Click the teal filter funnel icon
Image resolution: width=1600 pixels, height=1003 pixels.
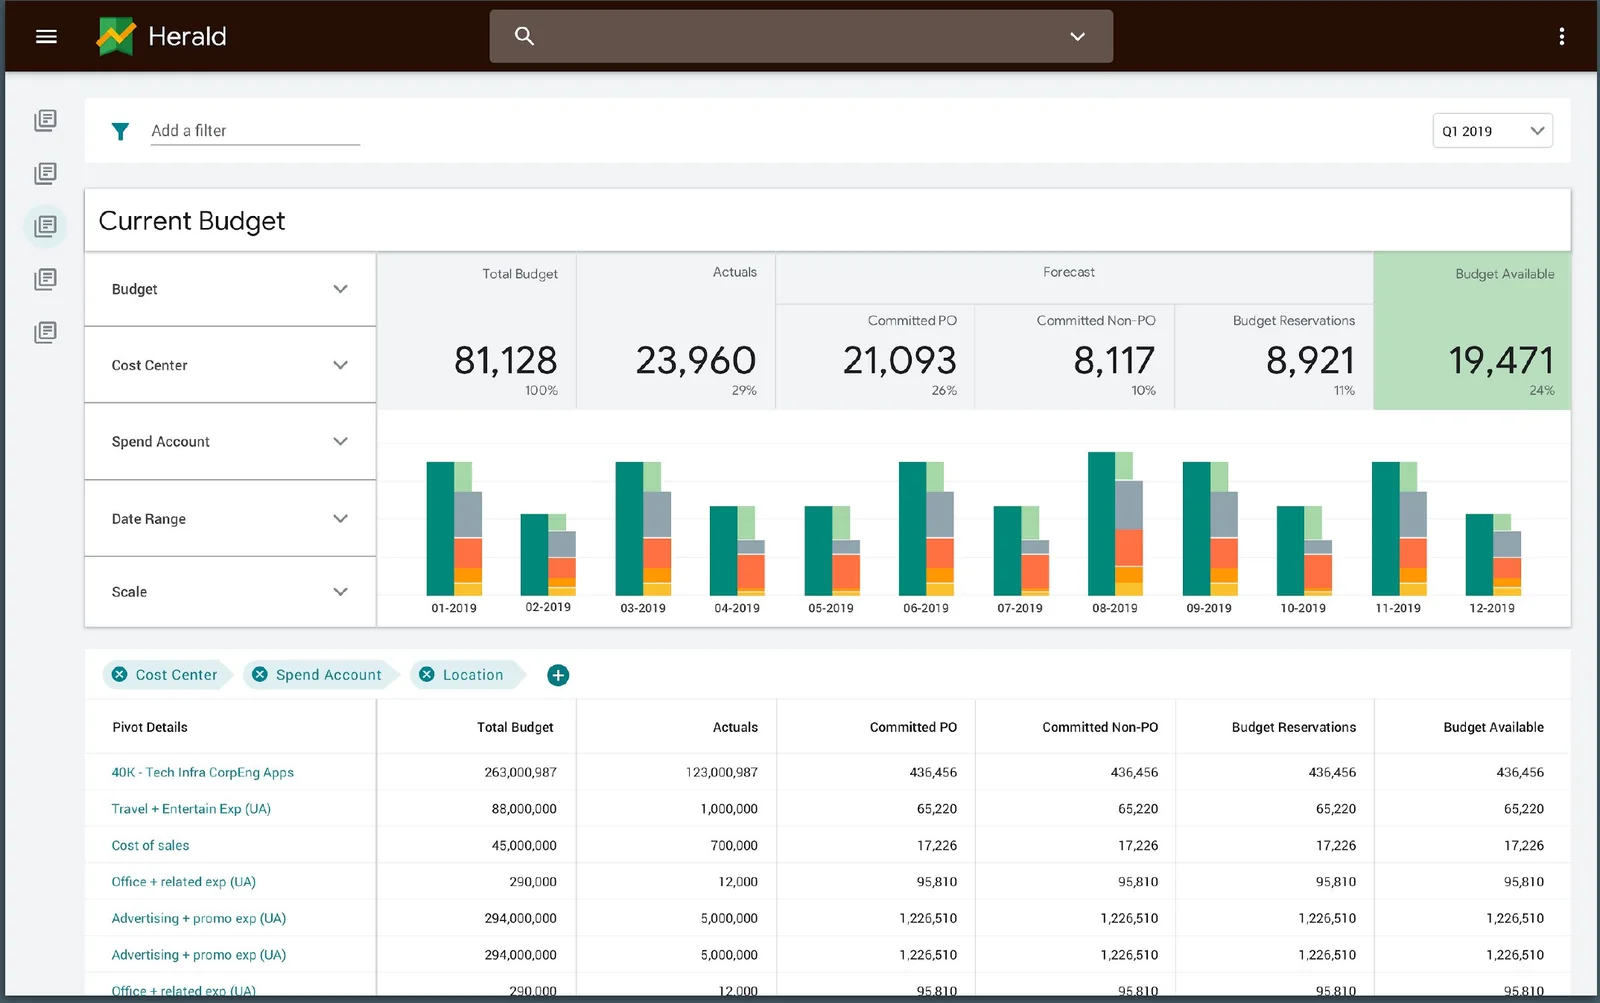pos(120,131)
